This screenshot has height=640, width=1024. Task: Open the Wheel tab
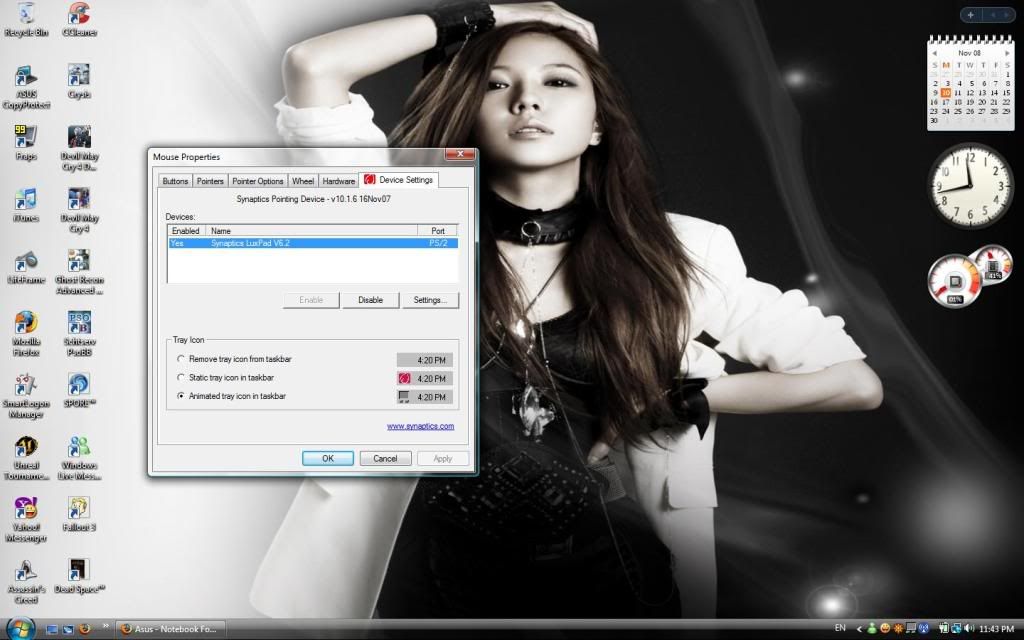tap(303, 181)
